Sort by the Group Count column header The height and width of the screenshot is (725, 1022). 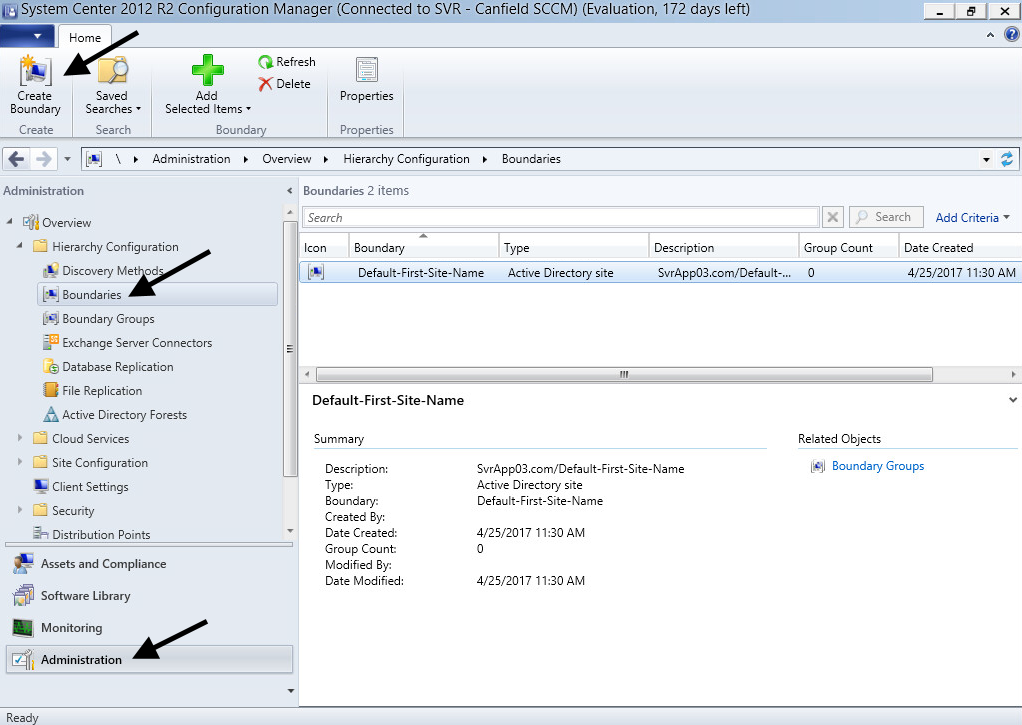click(x=849, y=247)
